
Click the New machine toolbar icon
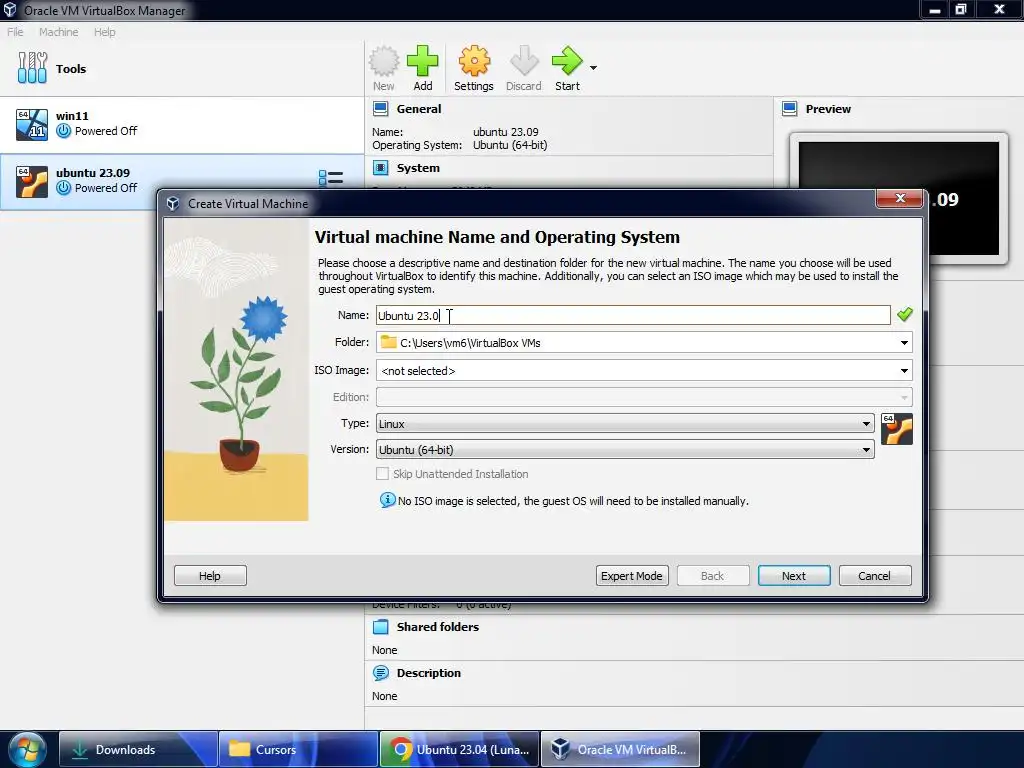point(383,61)
